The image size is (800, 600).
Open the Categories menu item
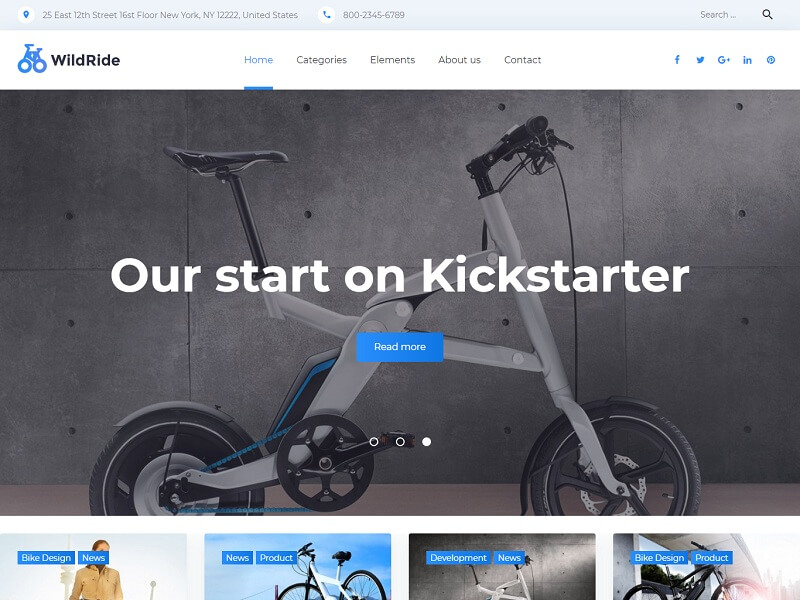(321, 60)
